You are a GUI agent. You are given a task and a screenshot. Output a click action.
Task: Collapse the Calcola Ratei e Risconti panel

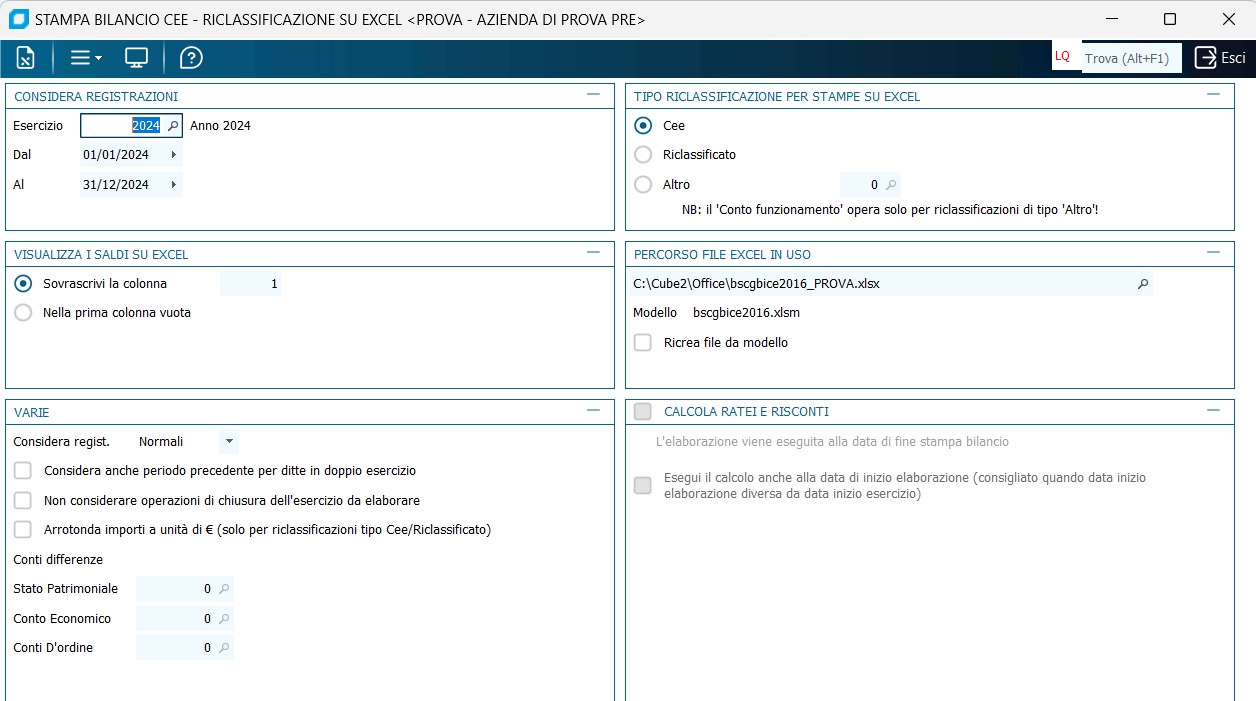tap(1214, 410)
